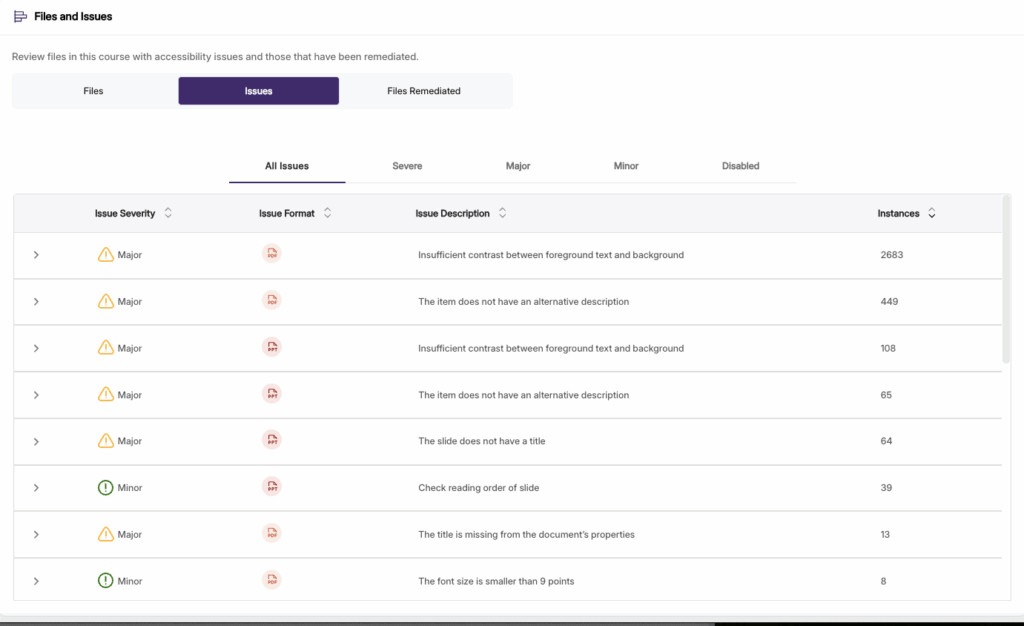
Task: Click the PPT icon on the Check reading order row
Action: pos(271,487)
